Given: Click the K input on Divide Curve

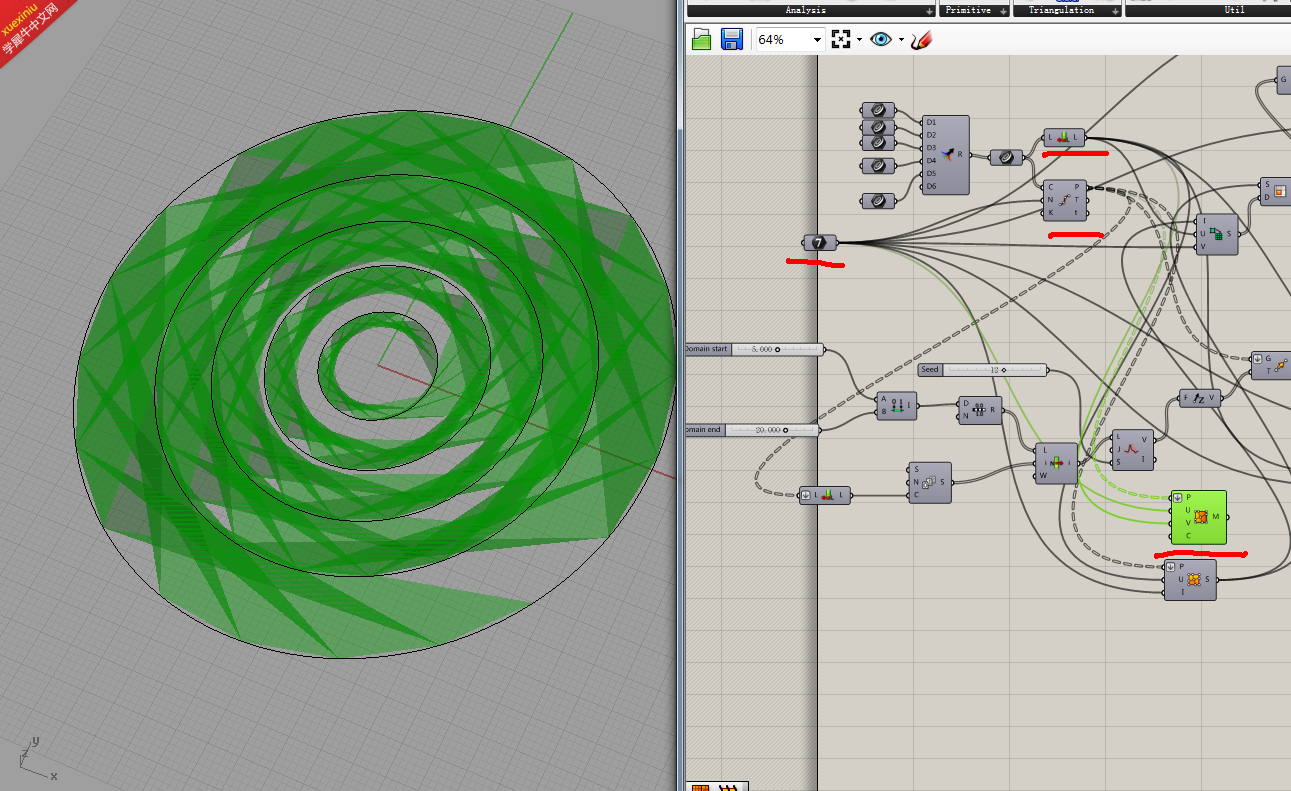Looking at the screenshot, I should pyautogui.click(x=1051, y=212).
